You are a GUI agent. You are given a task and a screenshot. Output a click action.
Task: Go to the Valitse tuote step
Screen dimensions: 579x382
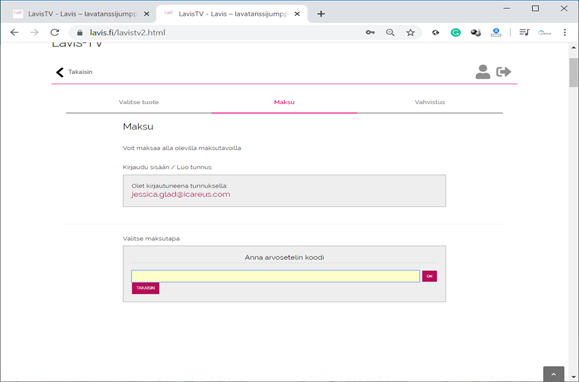coord(139,102)
